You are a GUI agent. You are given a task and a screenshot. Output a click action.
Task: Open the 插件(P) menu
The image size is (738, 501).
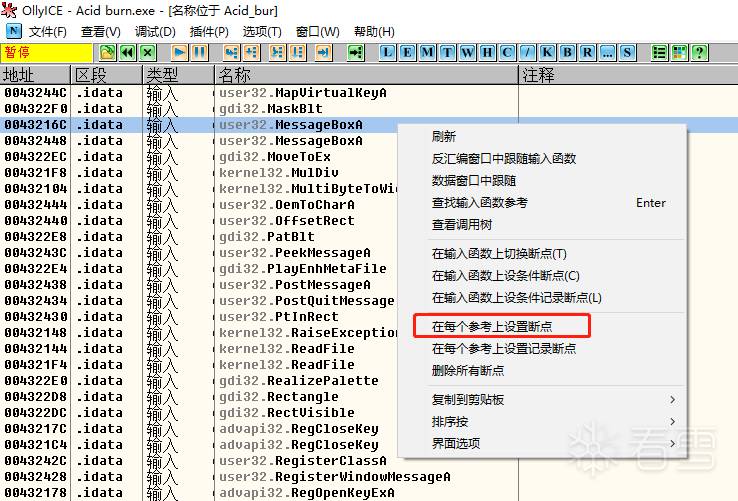pyautogui.click(x=209, y=32)
